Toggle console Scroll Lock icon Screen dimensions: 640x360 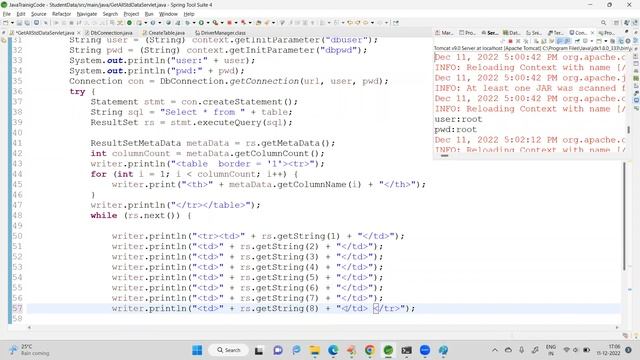coord(543,41)
